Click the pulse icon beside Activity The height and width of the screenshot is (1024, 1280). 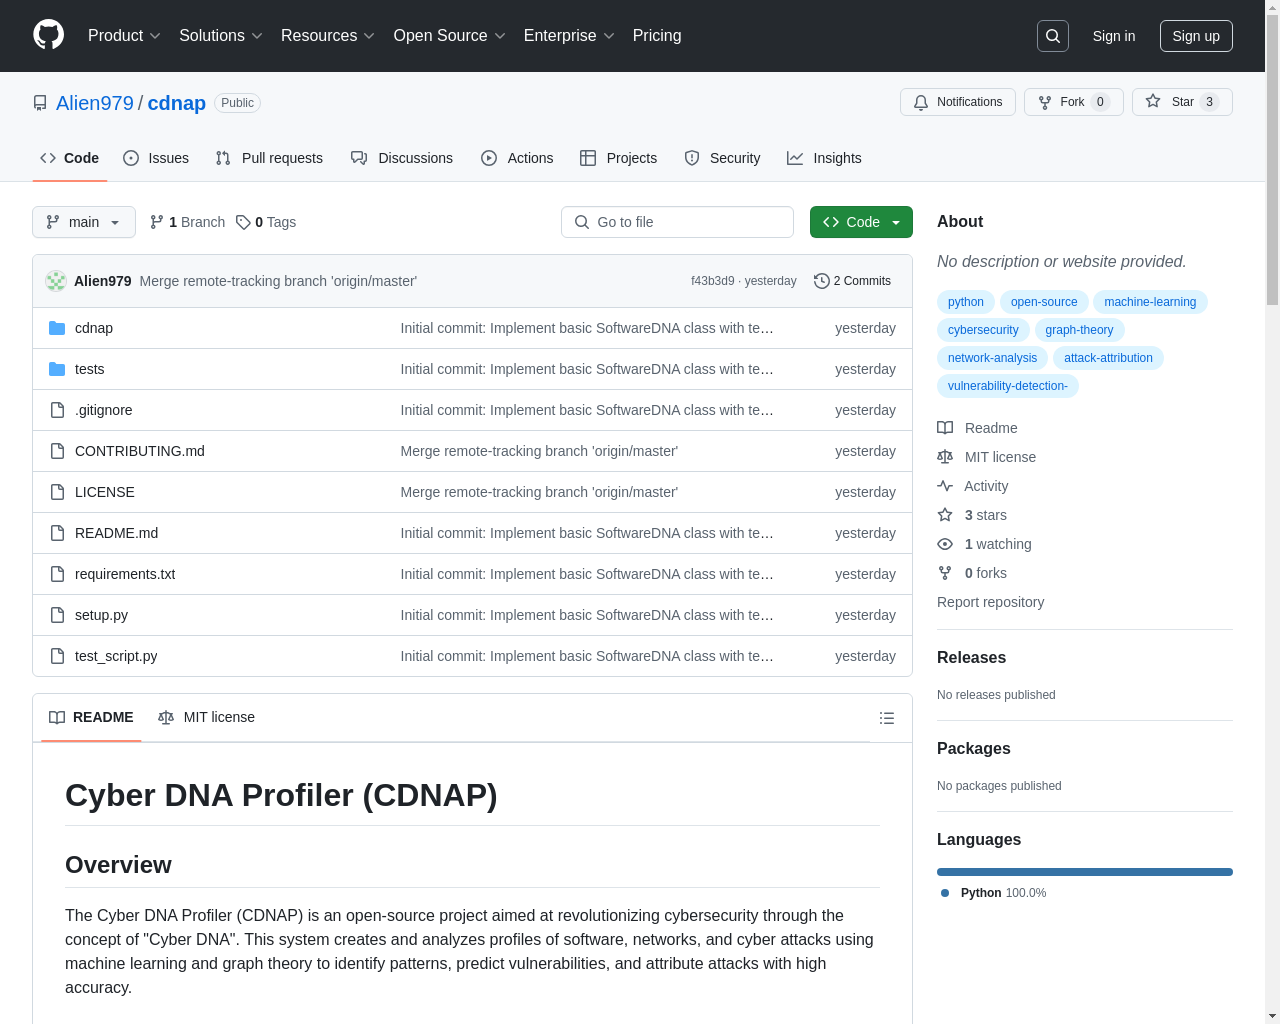point(945,486)
